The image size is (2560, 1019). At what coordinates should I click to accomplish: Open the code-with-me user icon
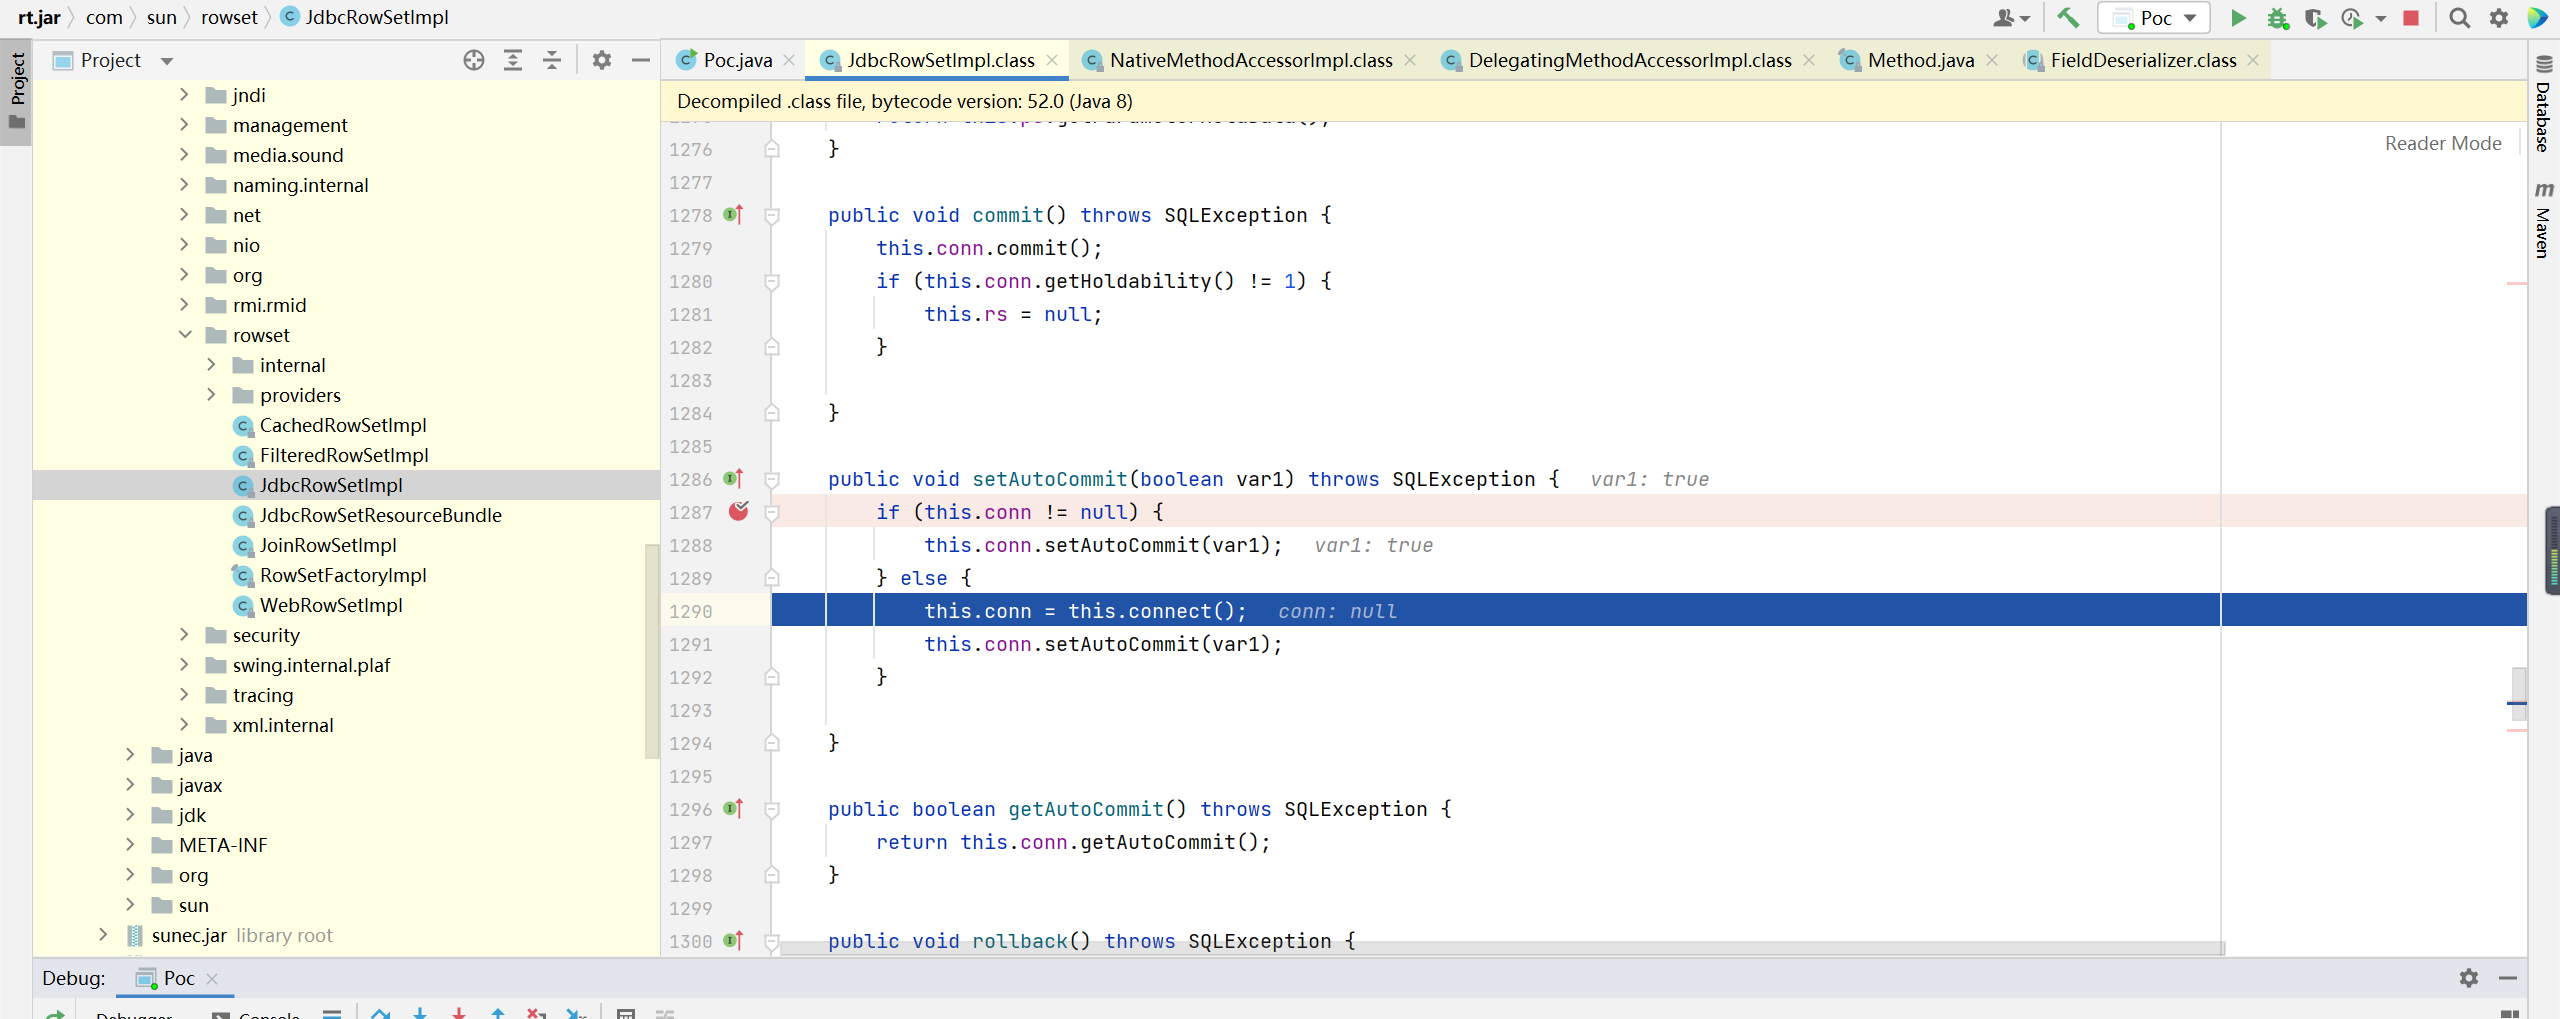[x=2010, y=17]
